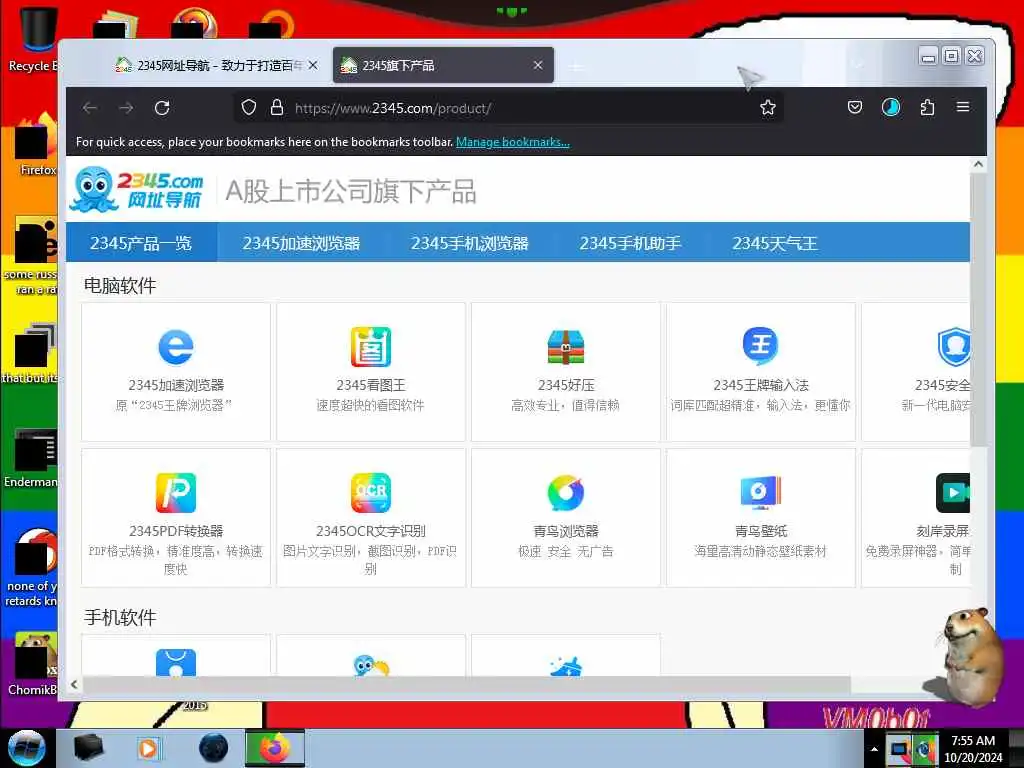Click the taskbar clock 7:55 AM
The width and height of the screenshot is (1024, 768).
coord(973,741)
